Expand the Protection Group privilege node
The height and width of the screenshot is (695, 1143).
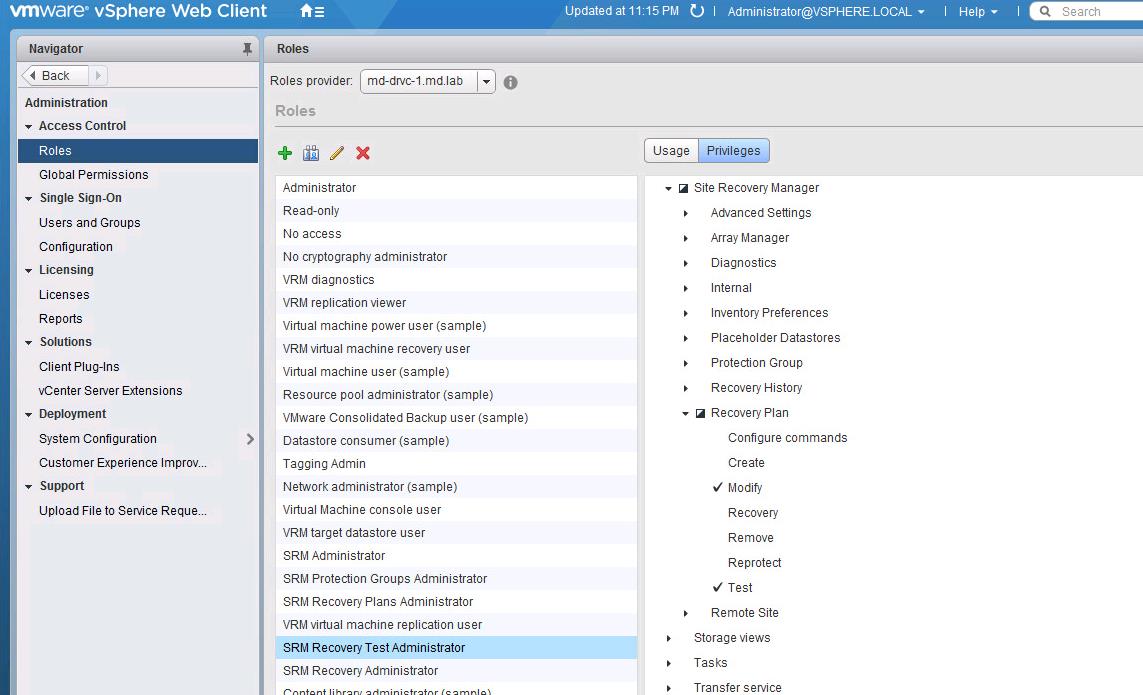tap(686, 363)
